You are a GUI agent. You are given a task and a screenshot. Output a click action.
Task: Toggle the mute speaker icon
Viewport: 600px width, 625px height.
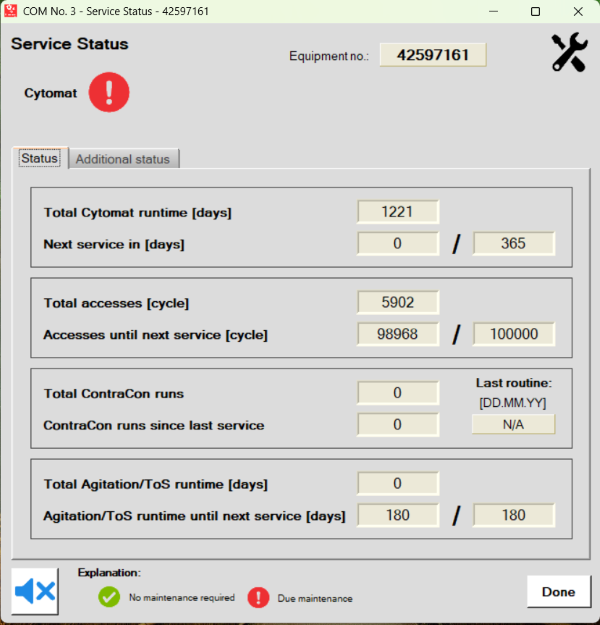35,591
